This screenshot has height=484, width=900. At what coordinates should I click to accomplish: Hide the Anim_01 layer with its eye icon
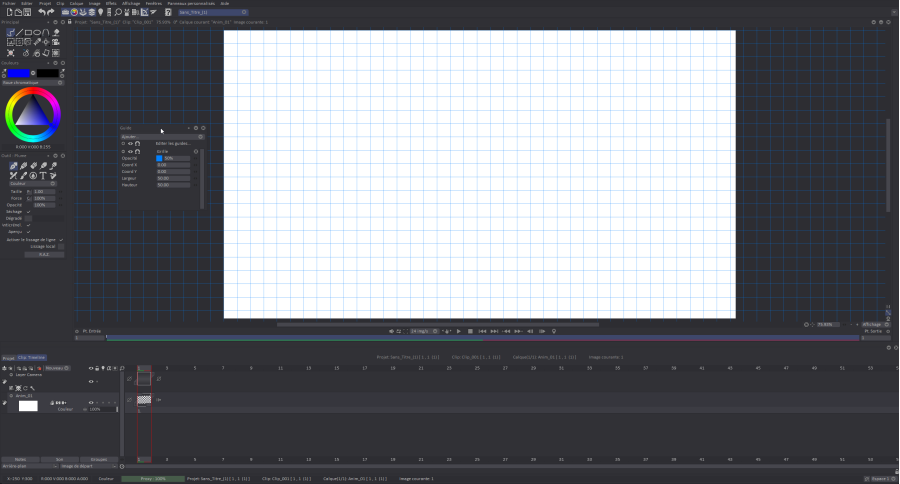coord(91,402)
